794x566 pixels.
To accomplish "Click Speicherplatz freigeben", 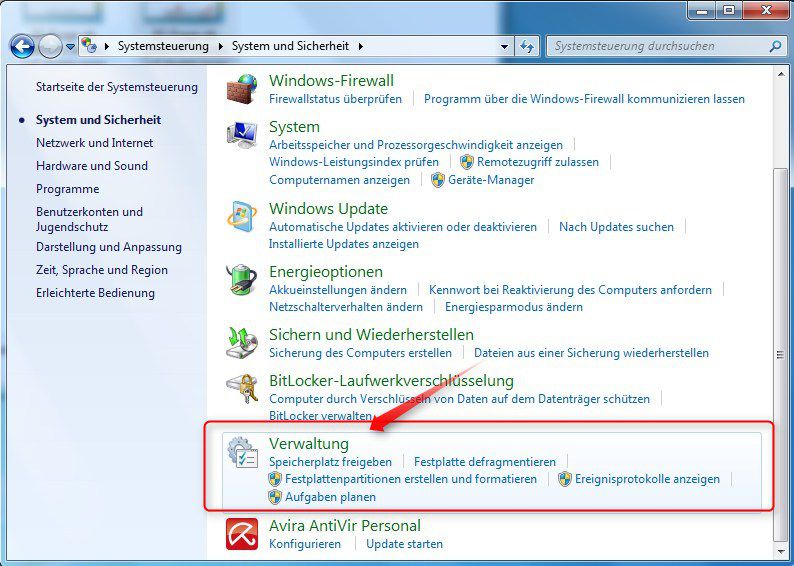I will [330, 462].
